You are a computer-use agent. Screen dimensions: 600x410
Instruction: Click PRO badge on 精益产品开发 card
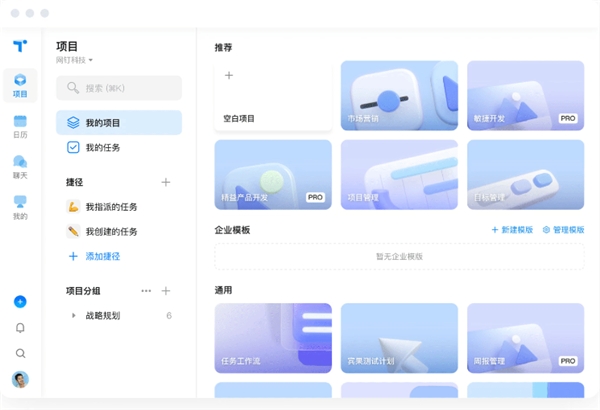315,197
